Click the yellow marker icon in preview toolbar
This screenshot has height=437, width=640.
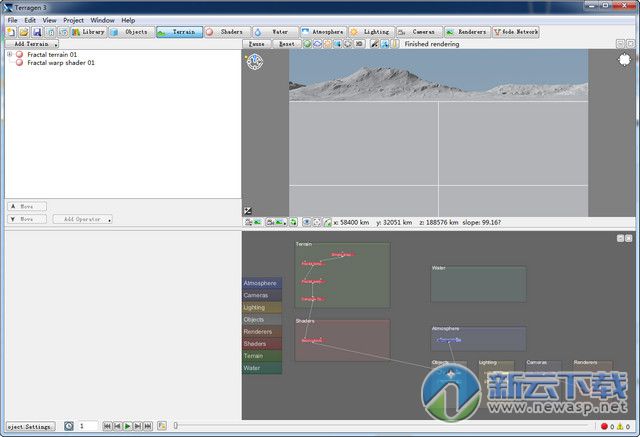(x=395, y=44)
